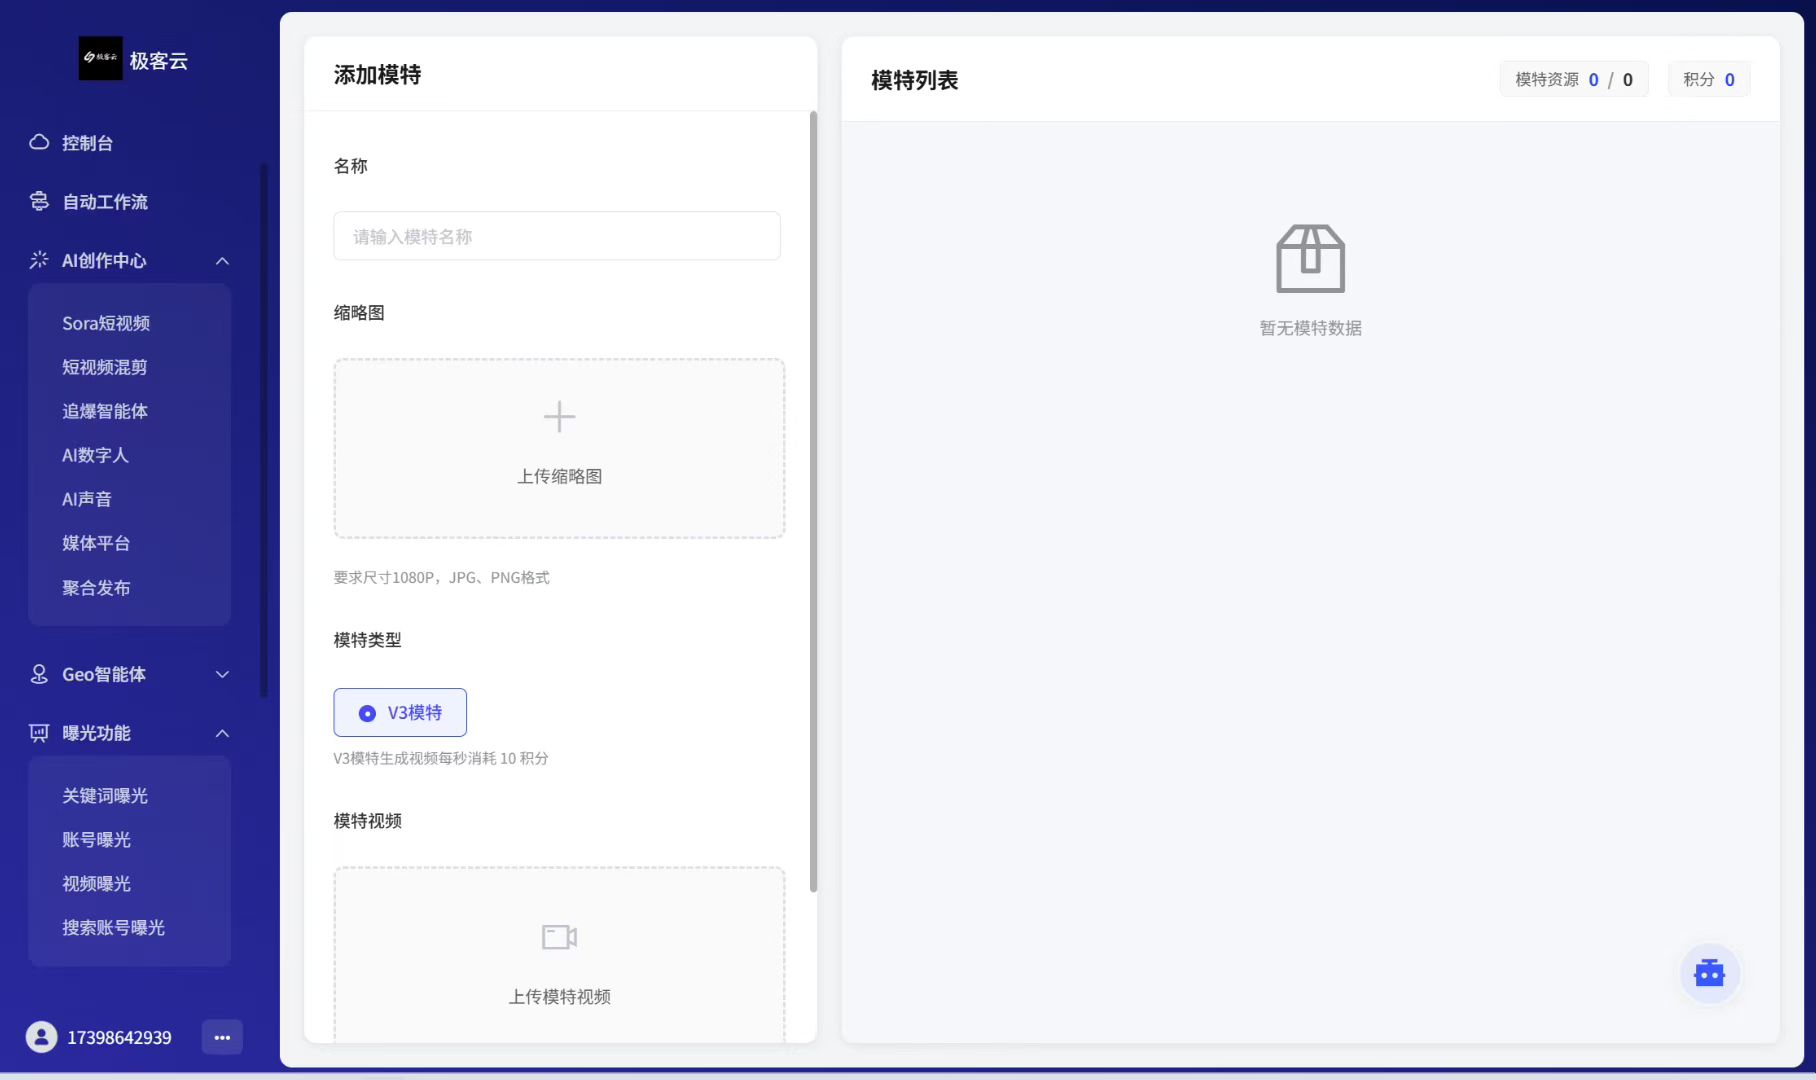Screen dimensions: 1816x1080
Task: Click the 极客云 logo icon
Action: (x=100, y=59)
